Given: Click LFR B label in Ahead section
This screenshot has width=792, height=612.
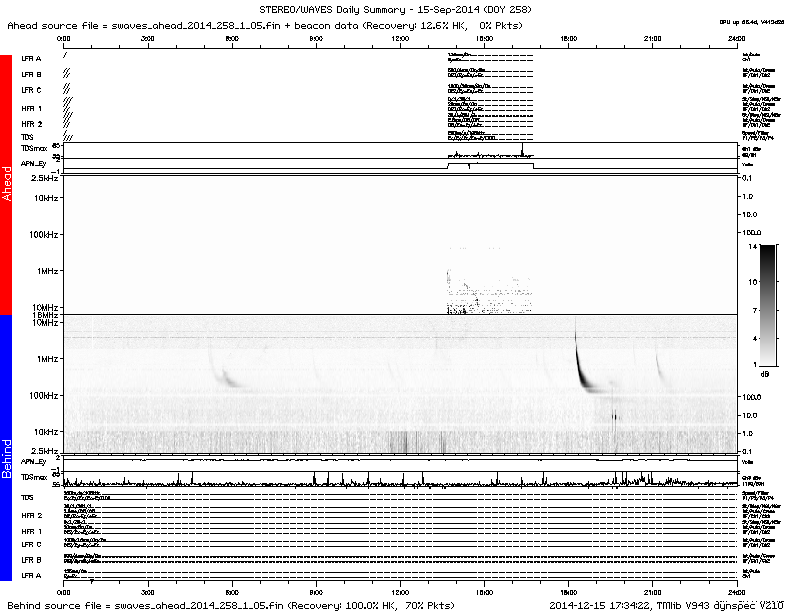Looking at the screenshot, I should point(31,74).
